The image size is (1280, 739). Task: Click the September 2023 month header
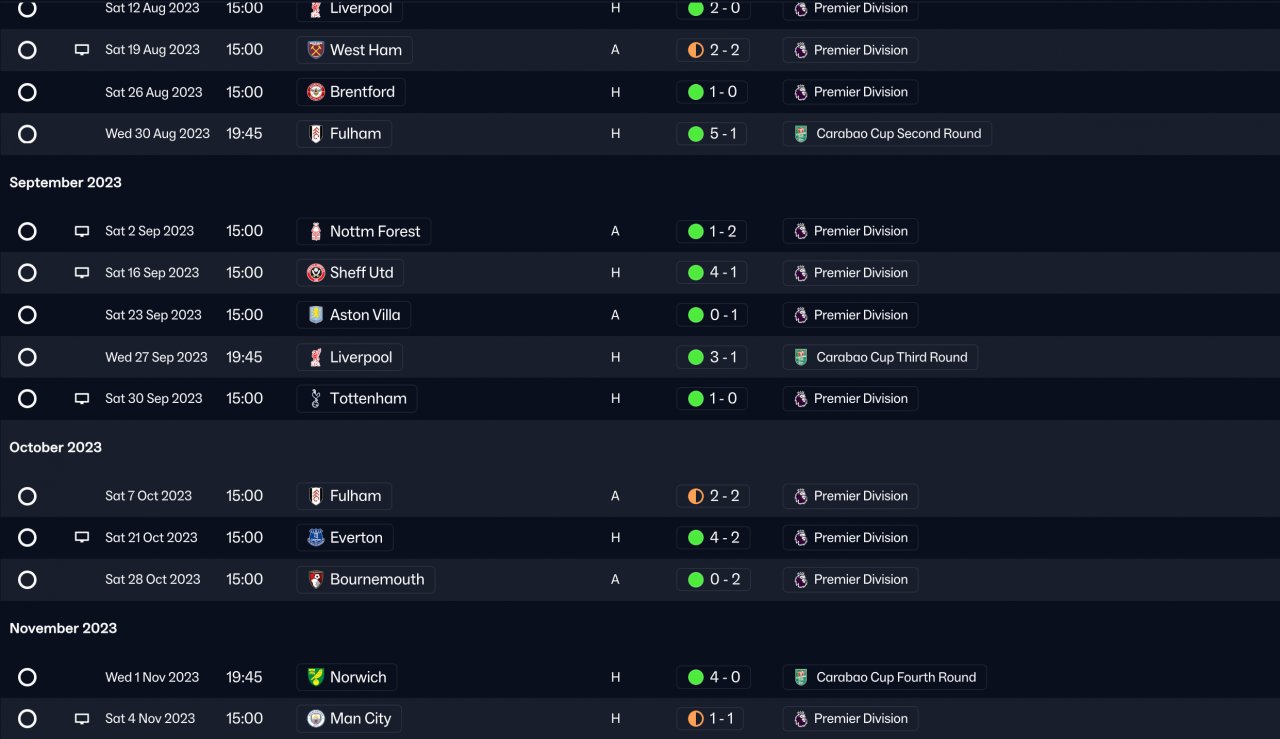click(x=66, y=182)
